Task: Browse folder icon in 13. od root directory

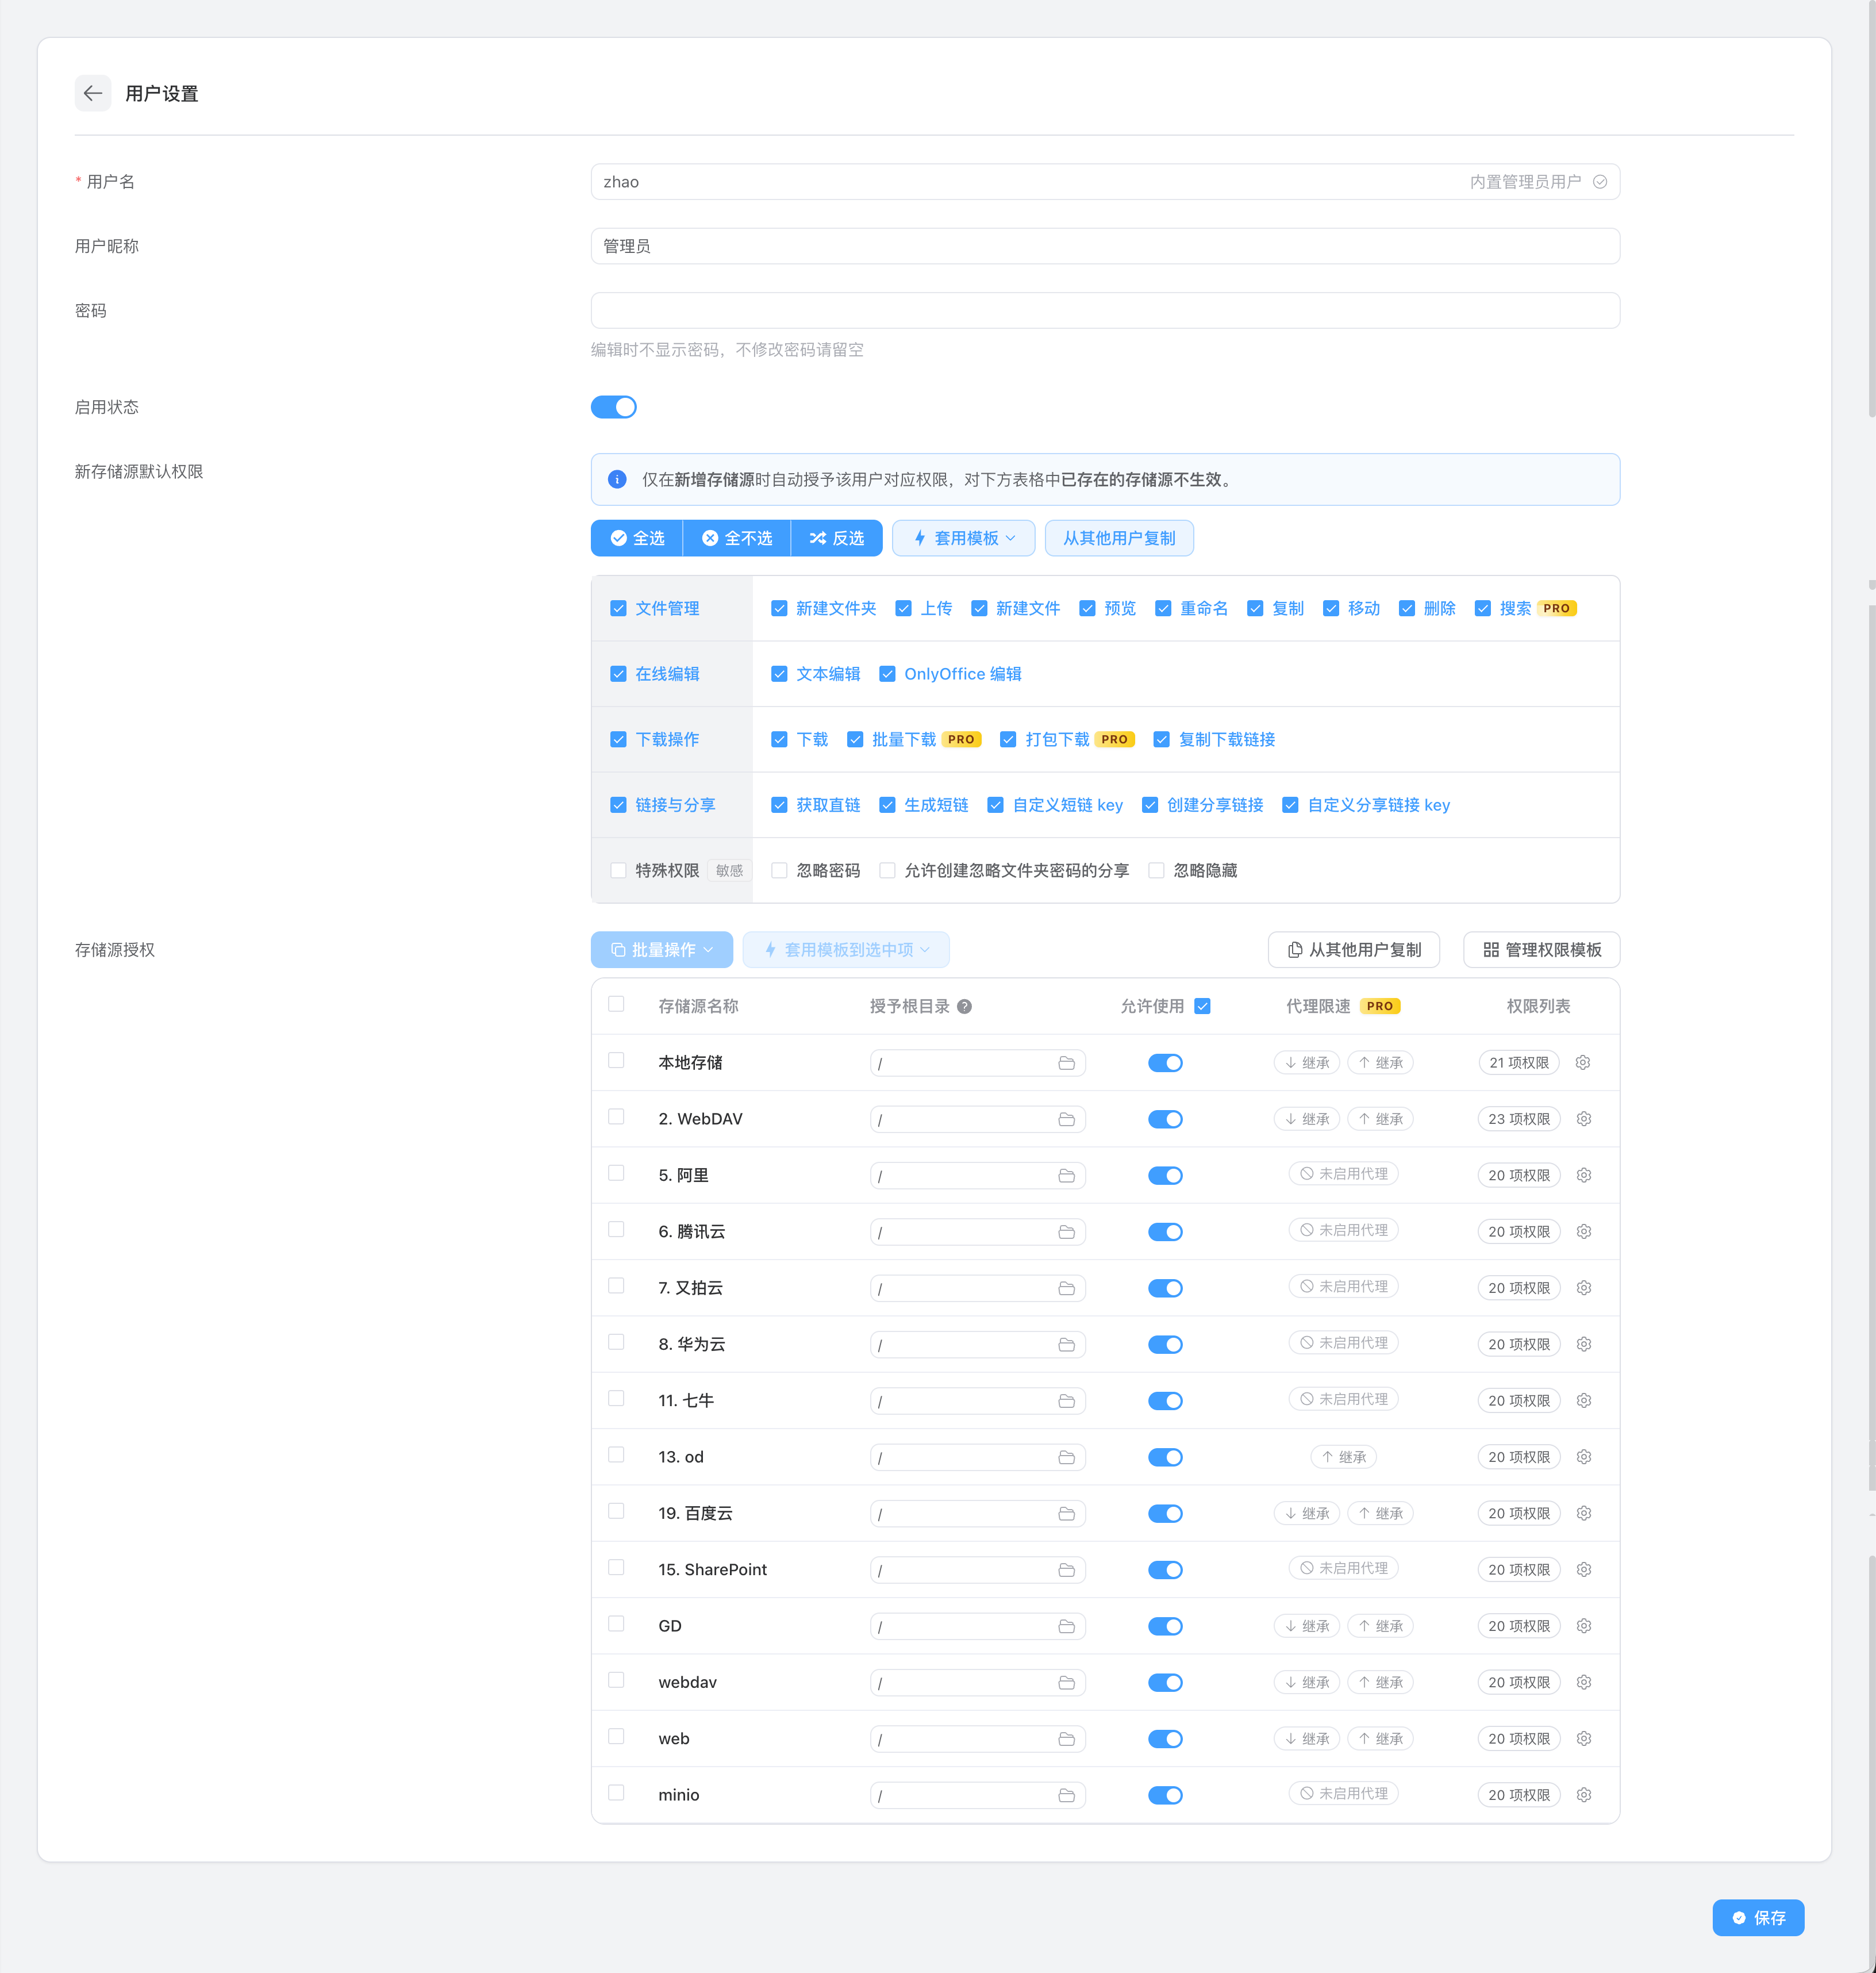Action: click(1066, 1457)
